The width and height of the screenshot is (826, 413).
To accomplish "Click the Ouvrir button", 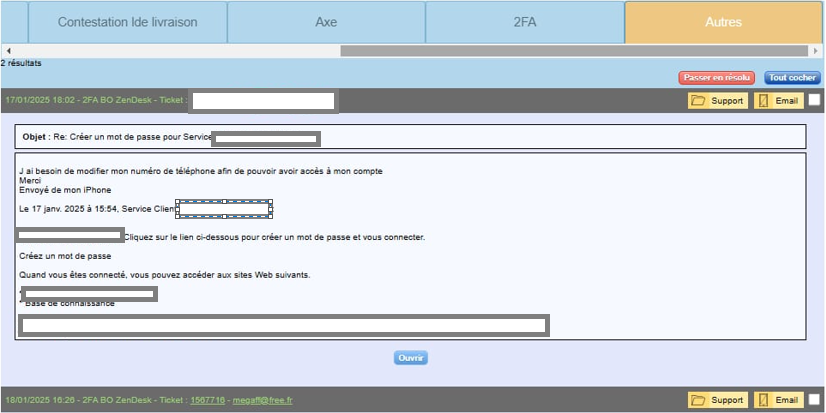I will click(411, 358).
